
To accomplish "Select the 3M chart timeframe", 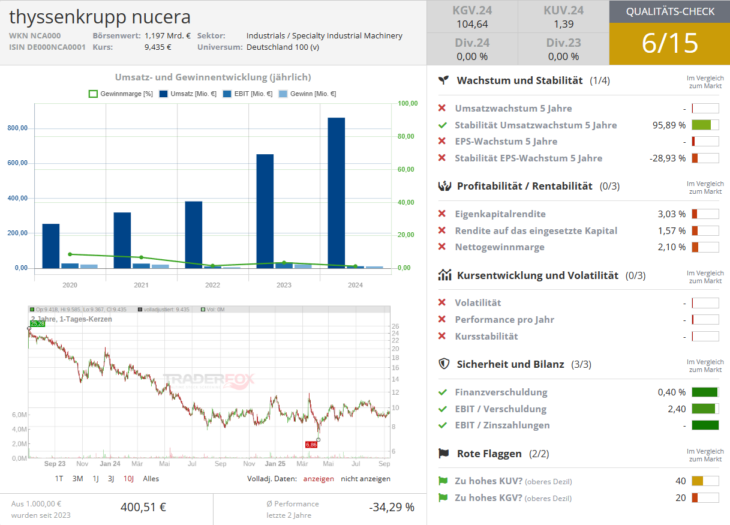I will coord(78,478).
